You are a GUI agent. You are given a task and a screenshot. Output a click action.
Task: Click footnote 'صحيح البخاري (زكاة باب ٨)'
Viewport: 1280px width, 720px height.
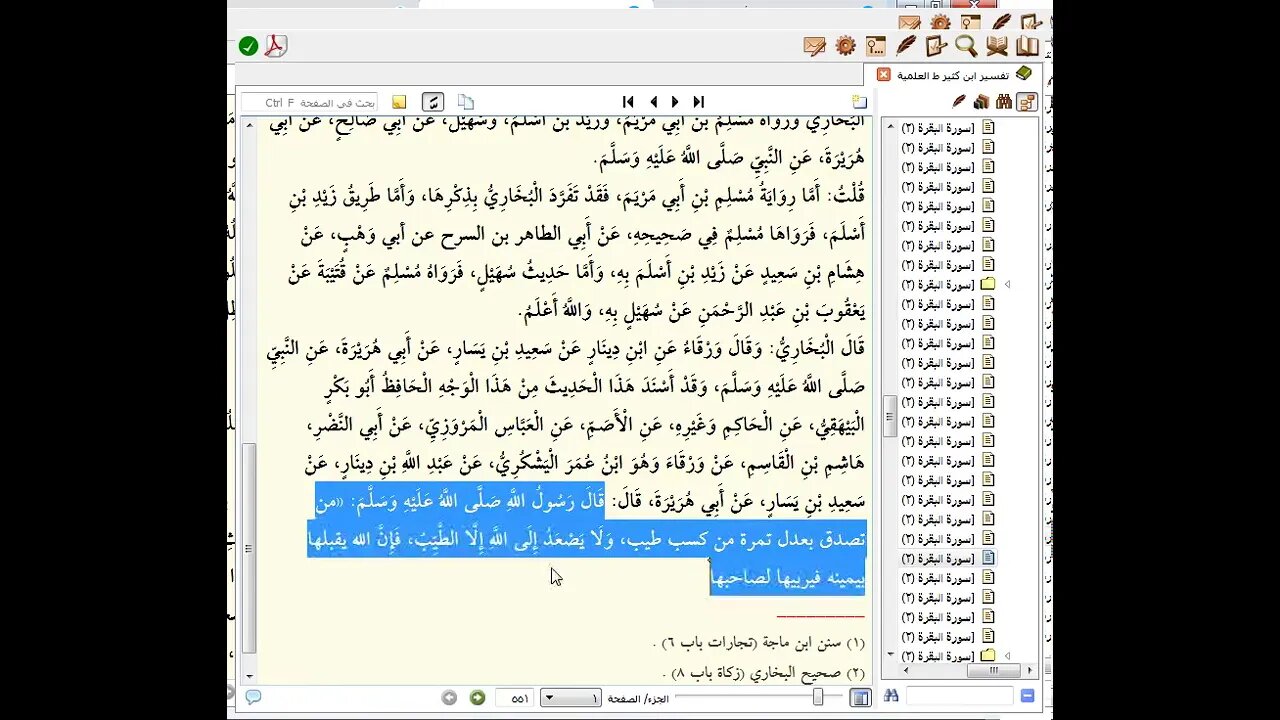[x=764, y=673]
